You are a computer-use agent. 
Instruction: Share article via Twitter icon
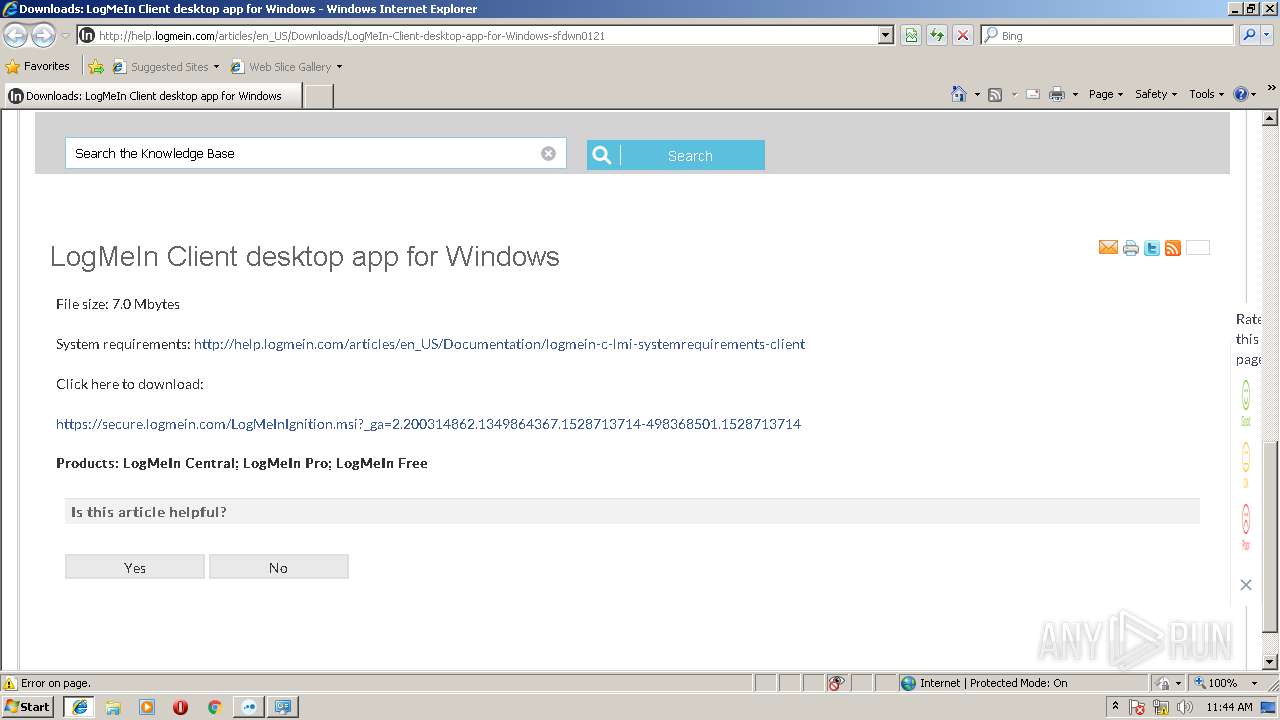pyautogui.click(x=1152, y=248)
